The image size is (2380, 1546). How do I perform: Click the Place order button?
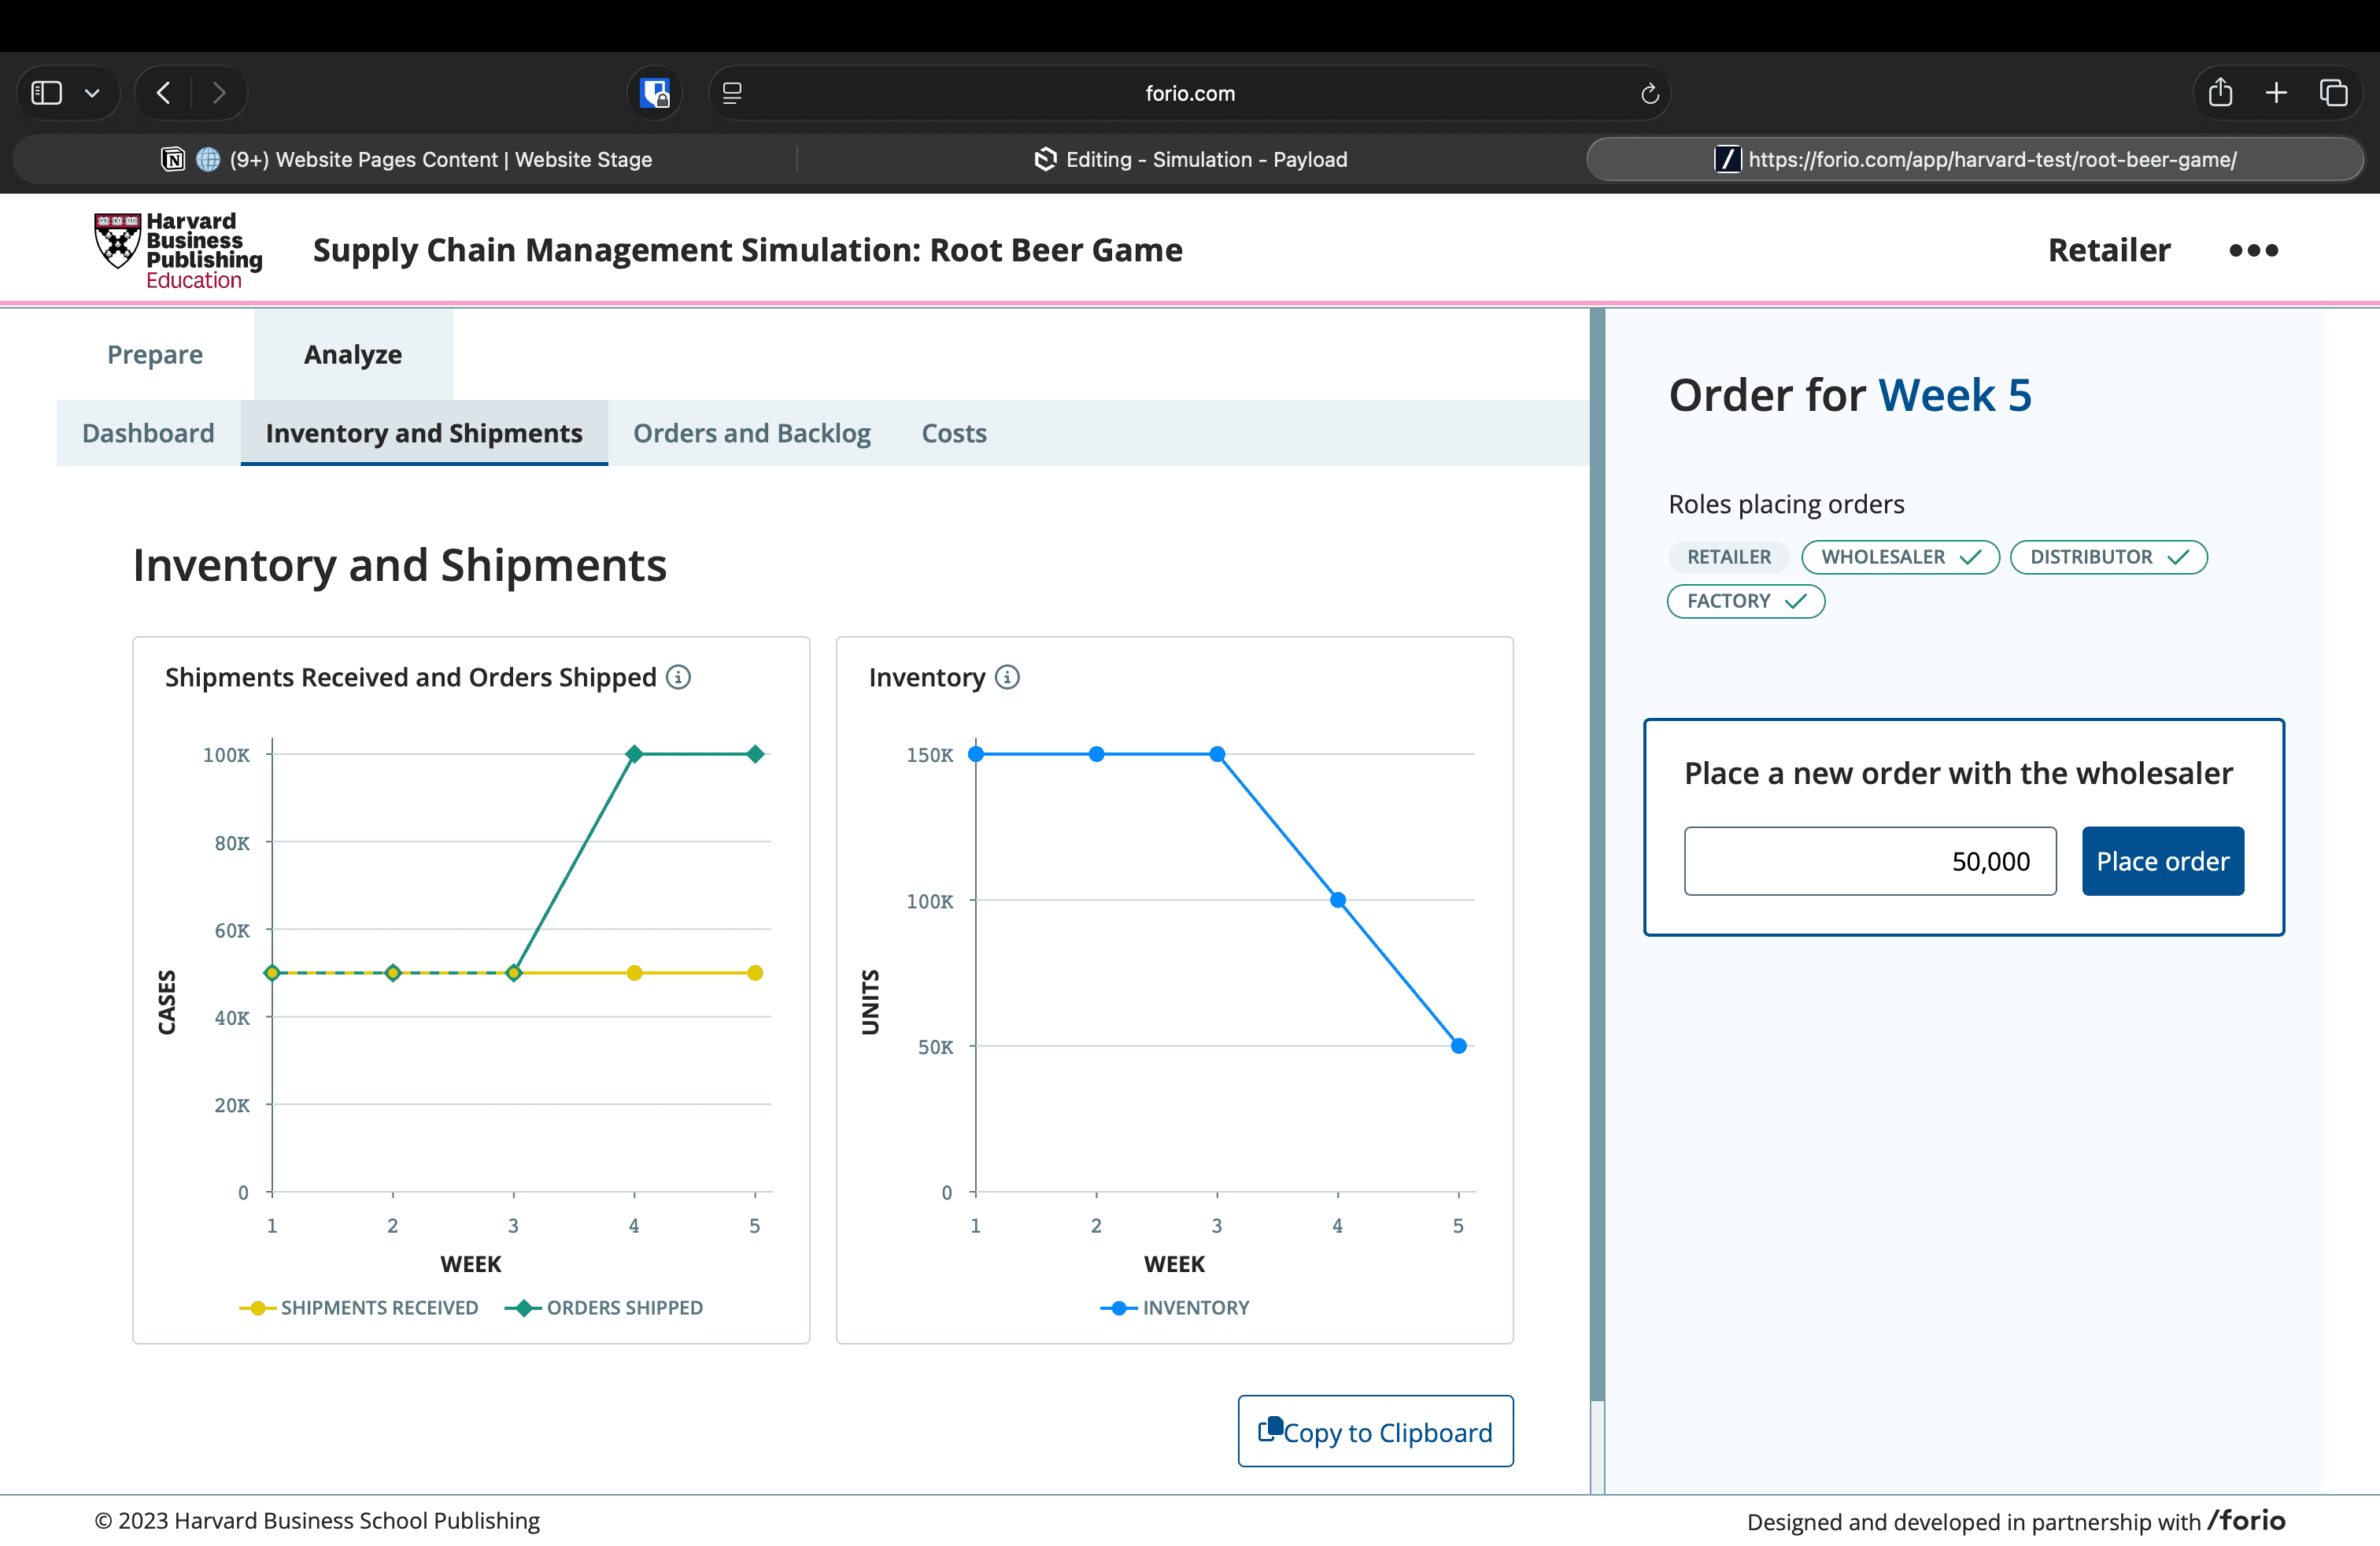point(2163,861)
